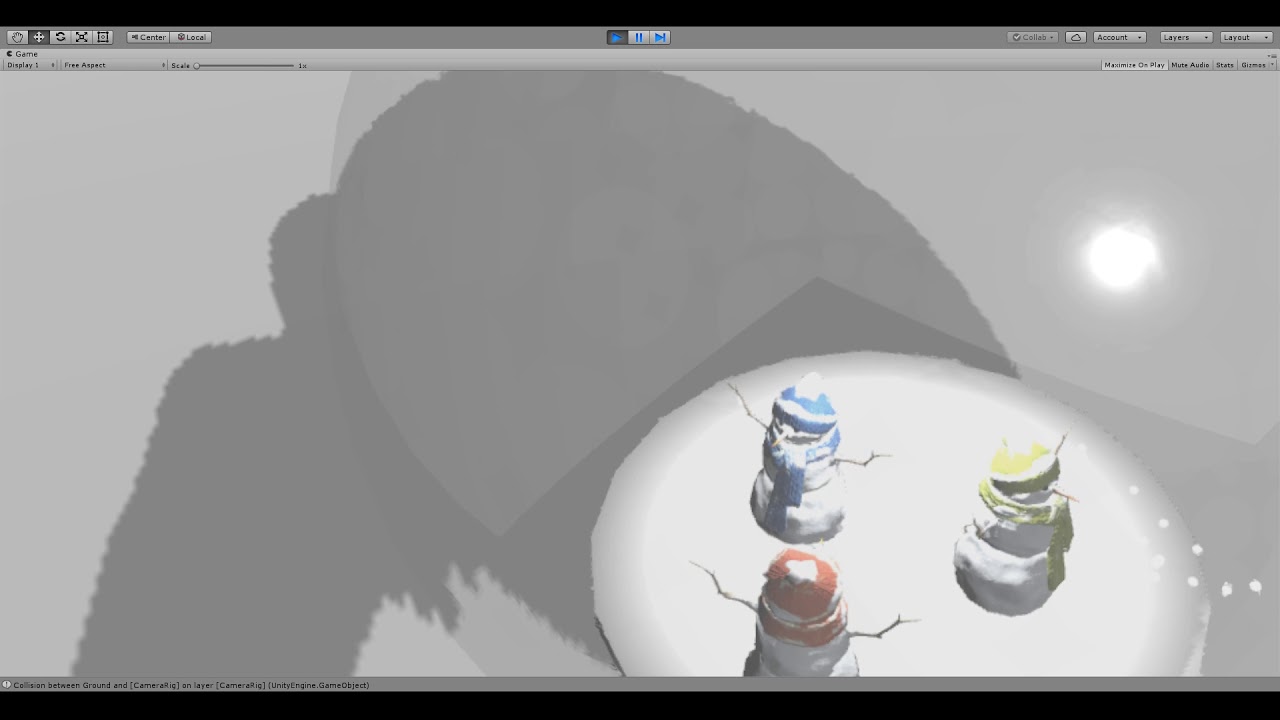The height and width of the screenshot is (720, 1280).
Task: Stop play mode with Play button
Action: pos(617,37)
